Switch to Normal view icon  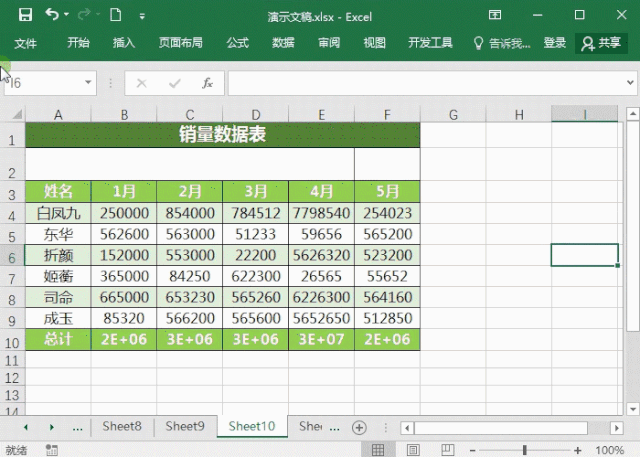click(x=378, y=450)
